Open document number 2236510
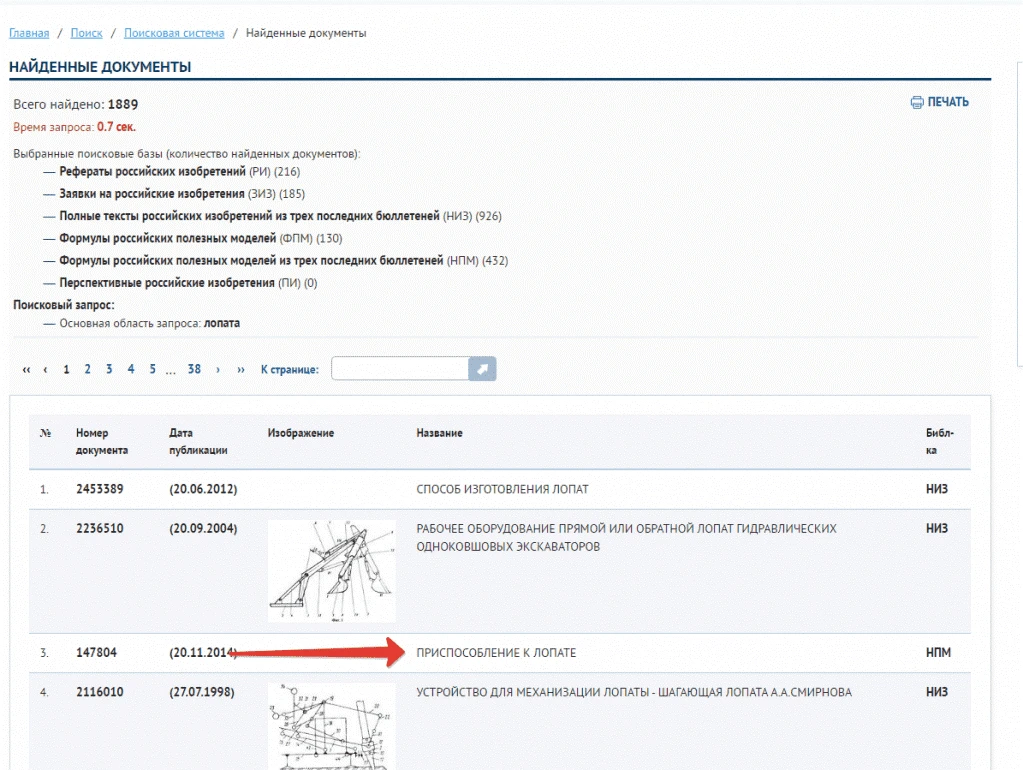The width and height of the screenshot is (1023, 770). click(100, 529)
